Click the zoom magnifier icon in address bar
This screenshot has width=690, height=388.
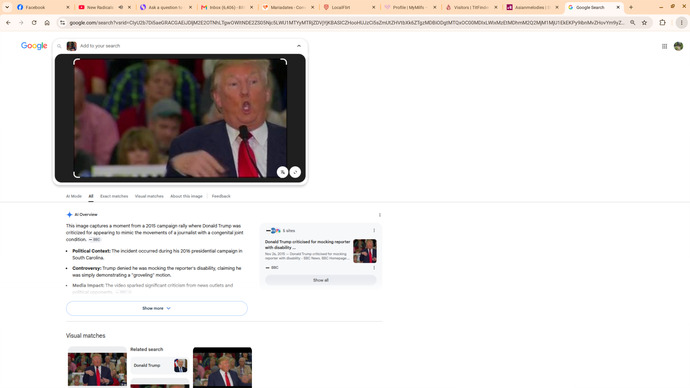point(632,22)
